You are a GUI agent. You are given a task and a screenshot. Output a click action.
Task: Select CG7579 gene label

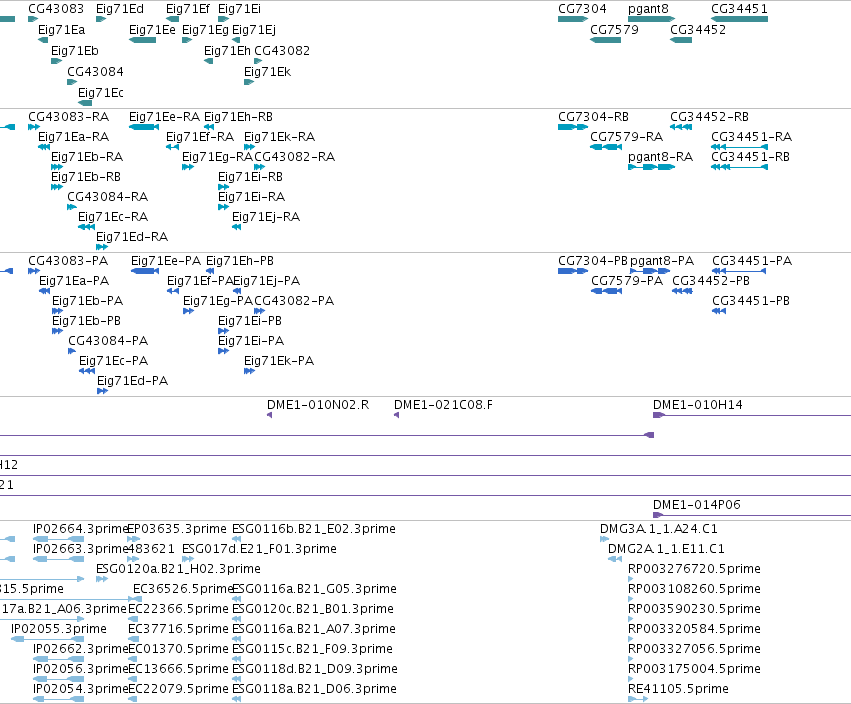(x=614, y=29)
